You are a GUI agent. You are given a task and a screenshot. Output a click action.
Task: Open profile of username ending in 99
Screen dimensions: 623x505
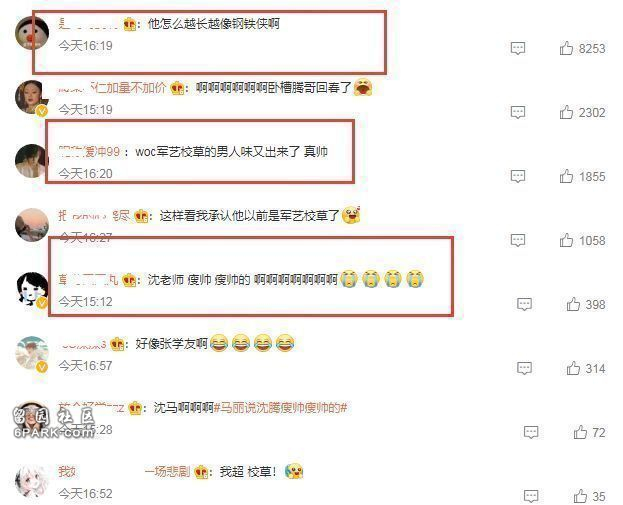[x=89, y=151]
